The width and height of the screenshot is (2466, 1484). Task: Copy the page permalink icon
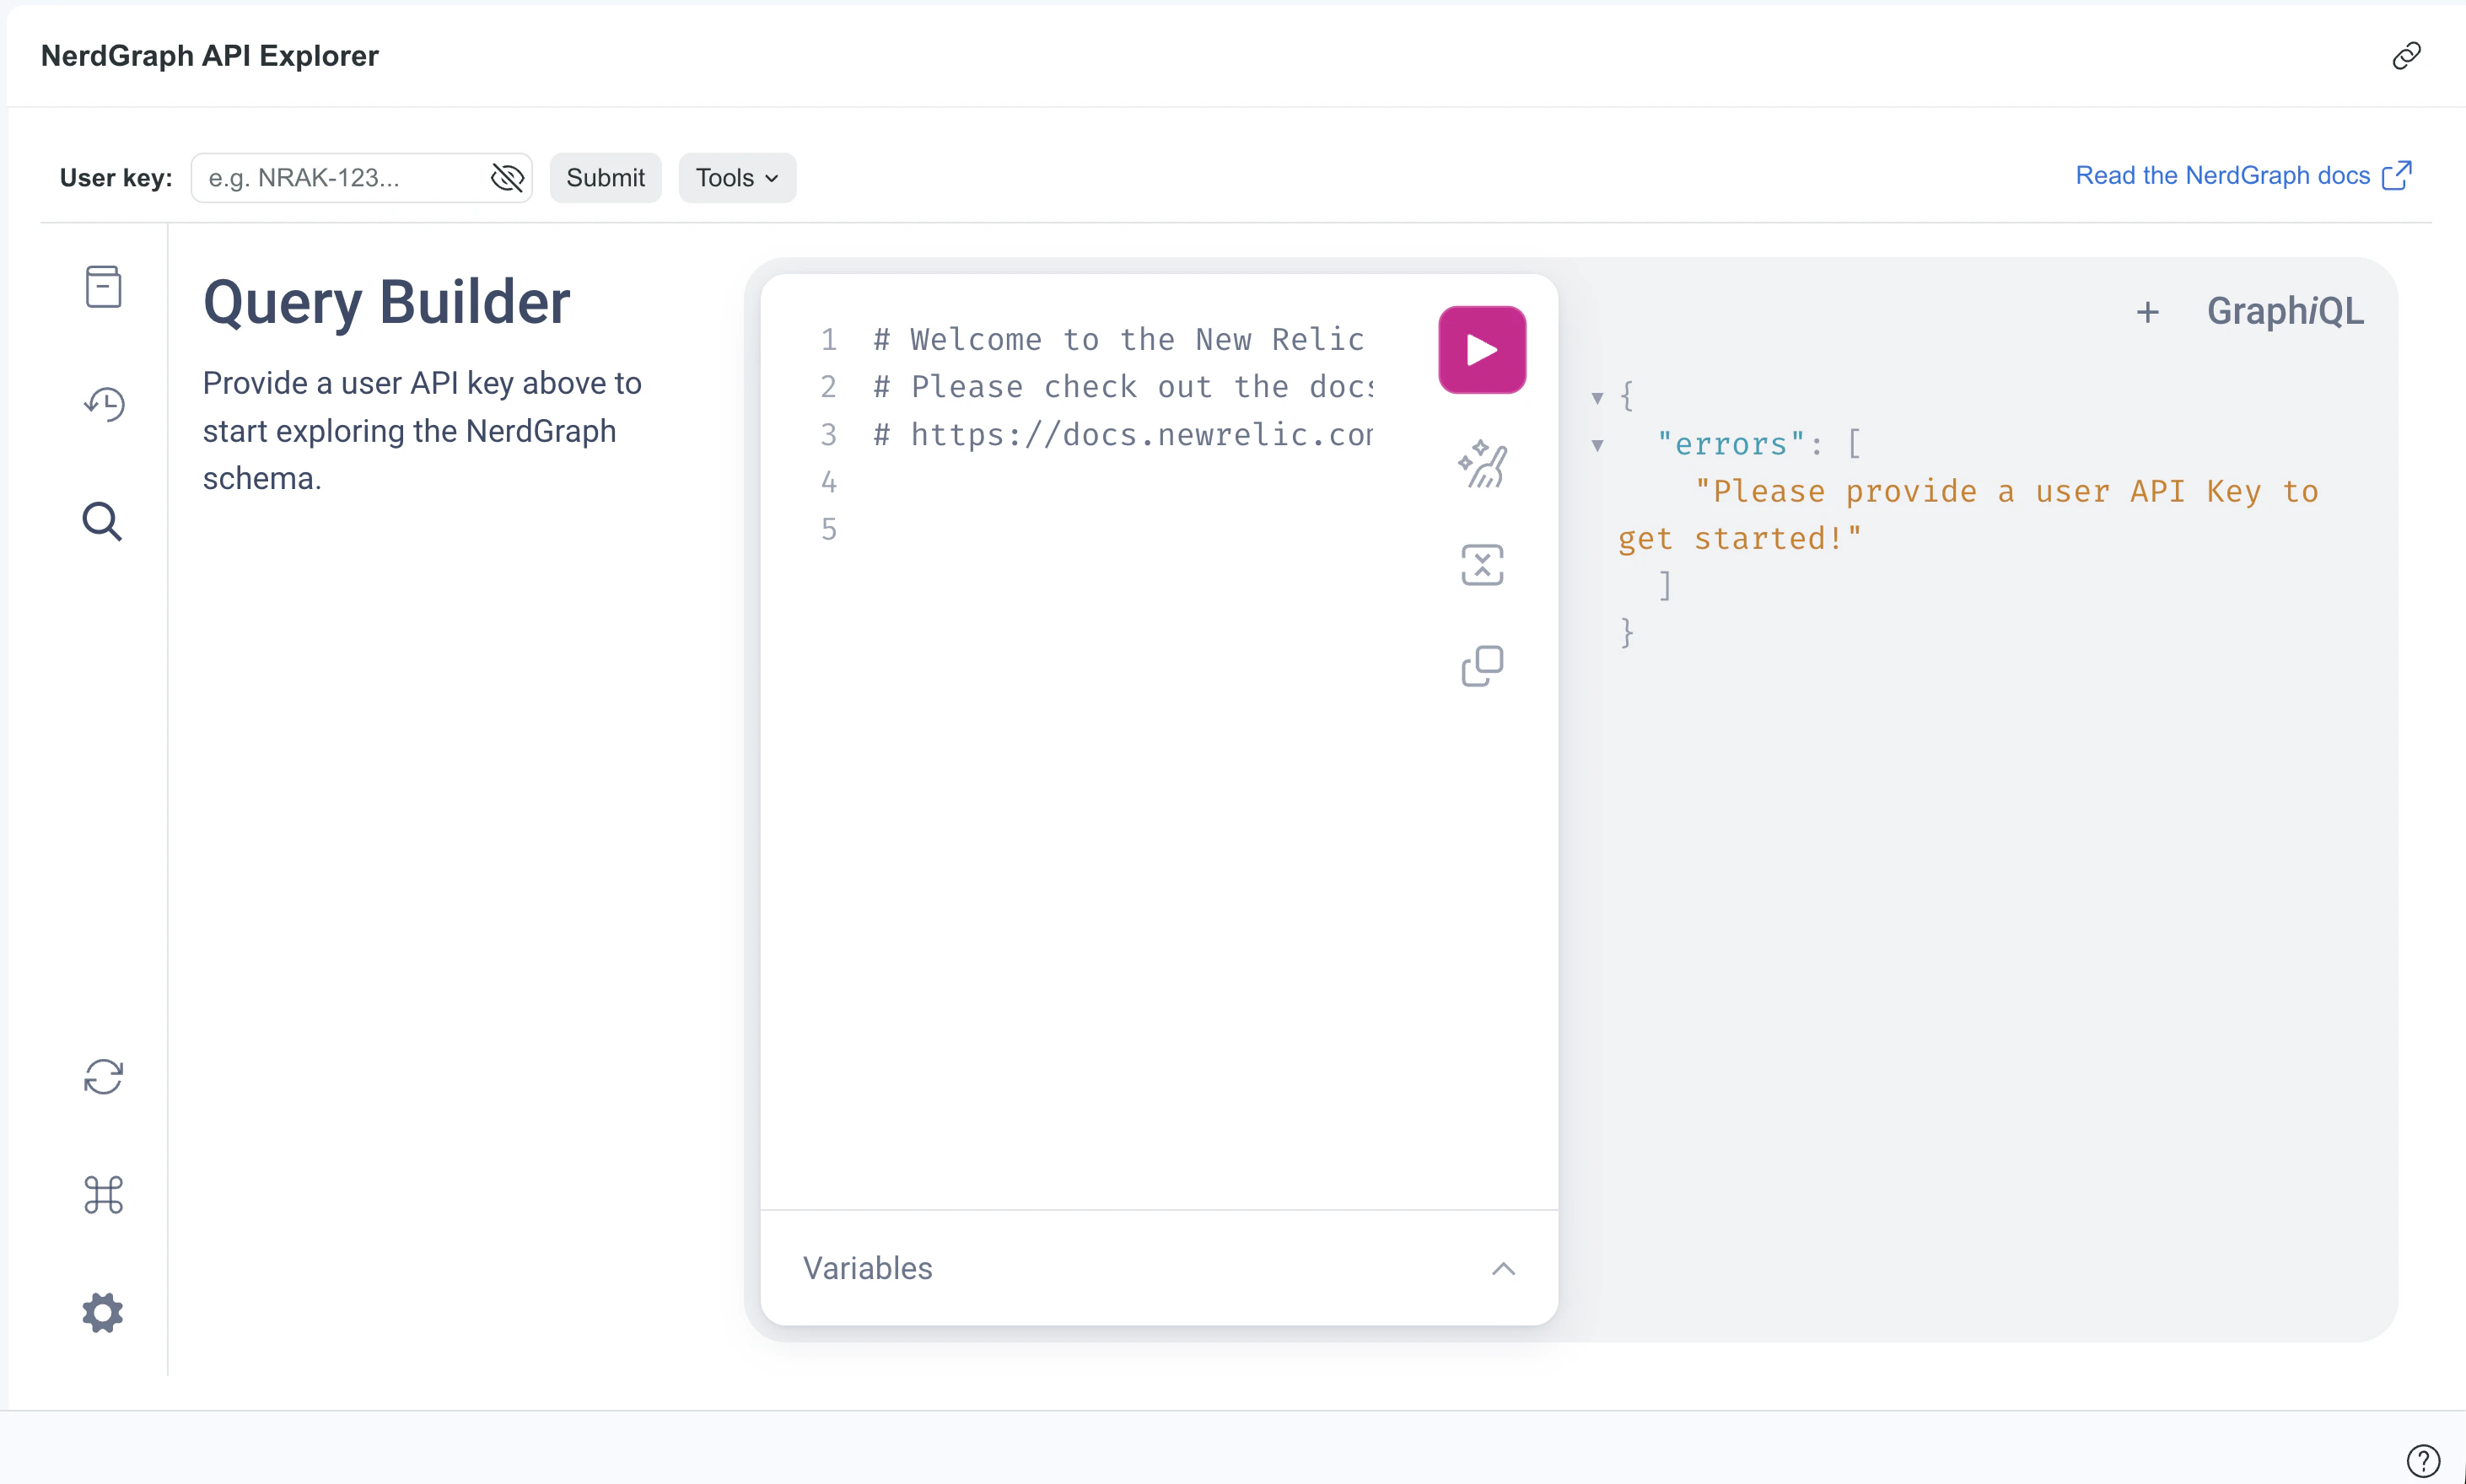pyautogui.click(x=2406, y=56)
